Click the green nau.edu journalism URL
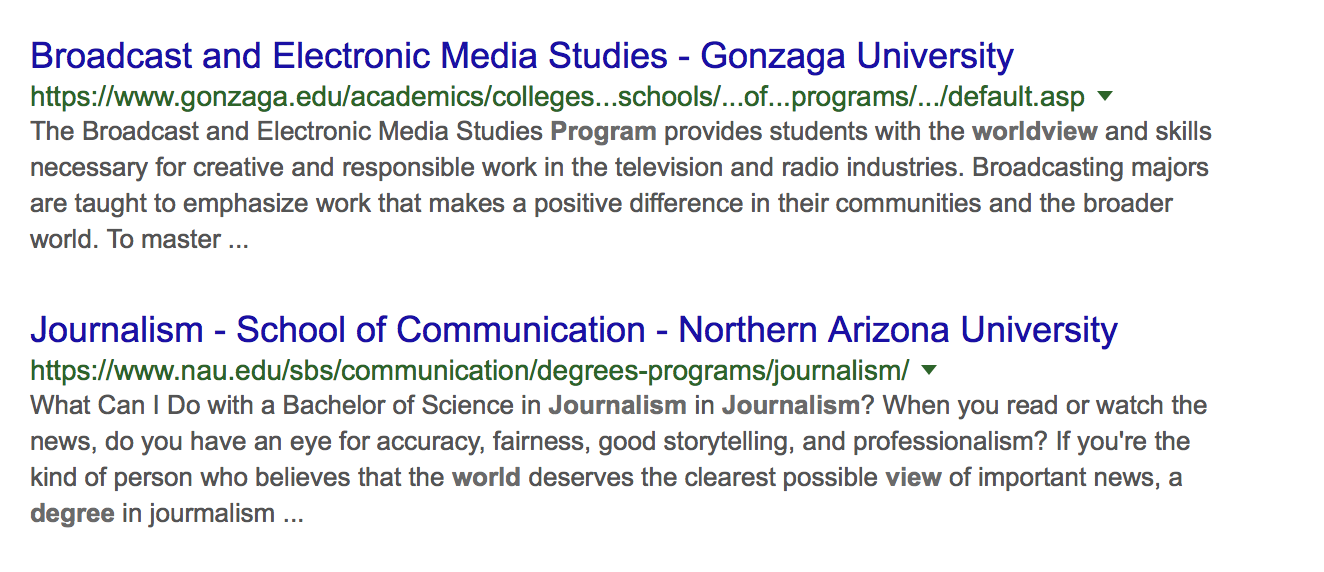1324x572 pixels. click(x=469, y=371)
